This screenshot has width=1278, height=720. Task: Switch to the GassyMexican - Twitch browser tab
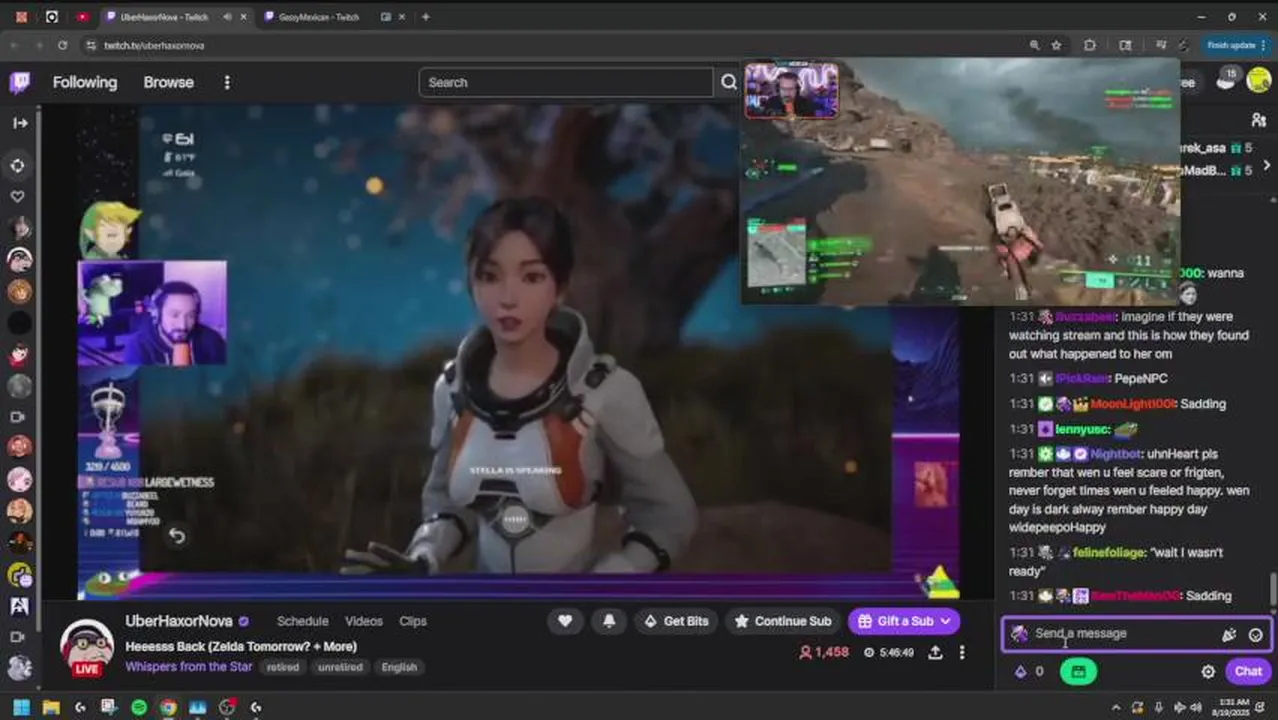pyautogui.click(x=319, y=17)
